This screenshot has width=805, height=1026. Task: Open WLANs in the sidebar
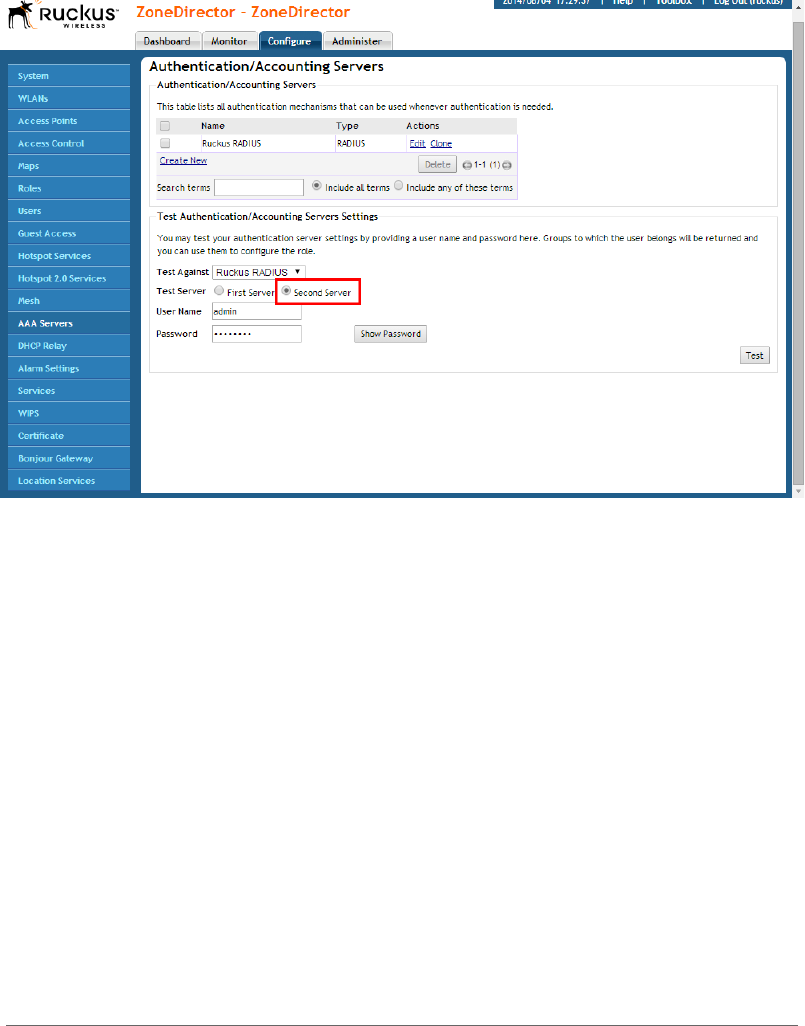click(69, 98)
